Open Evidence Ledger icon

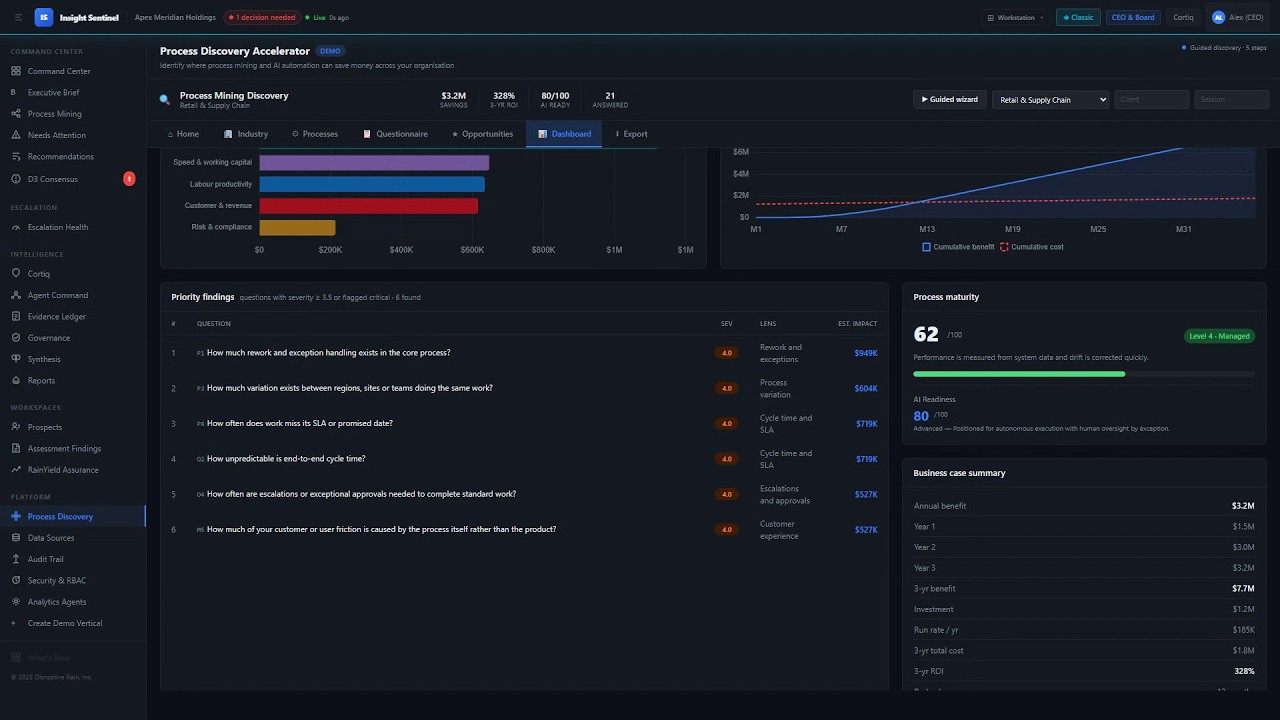click(x=16, y=316)
